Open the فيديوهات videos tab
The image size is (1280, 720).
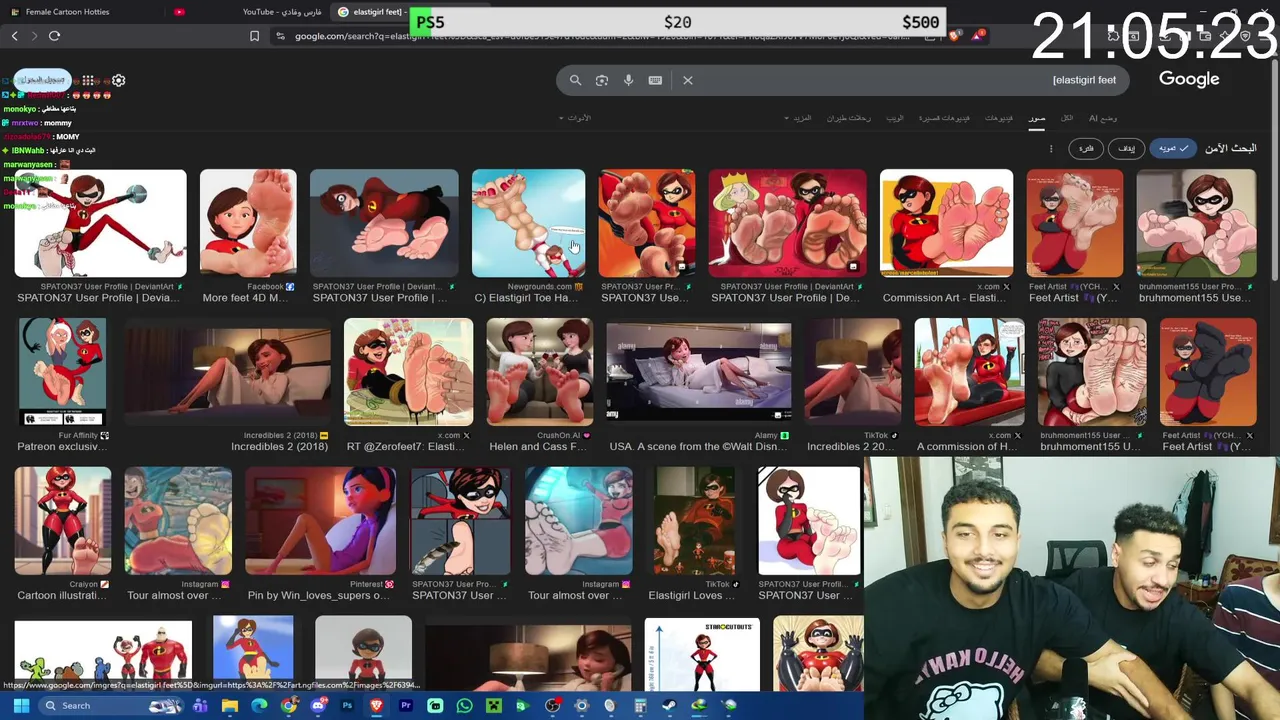pyautogui.click(x=998, y=118)
